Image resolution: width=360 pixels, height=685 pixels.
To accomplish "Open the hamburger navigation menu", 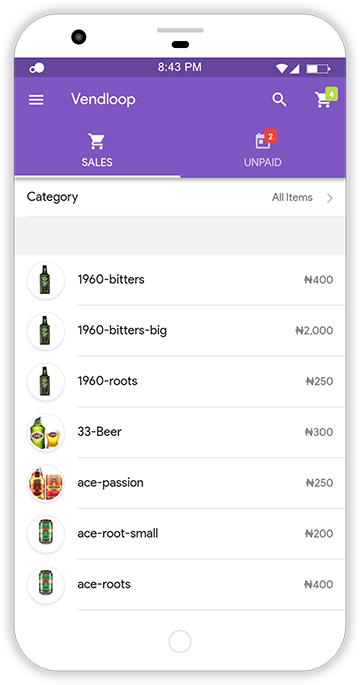I will tap(36, 100).
